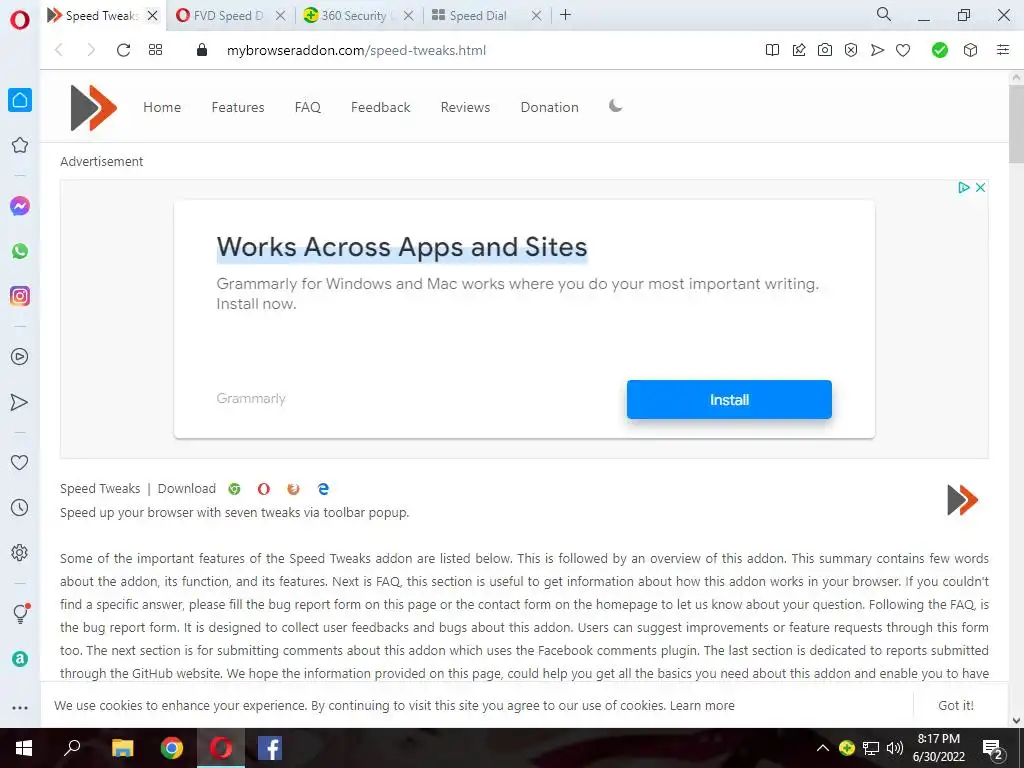Screen dimensions: 1024x768
Task: Reload the current page
Action: click(123, 50)
